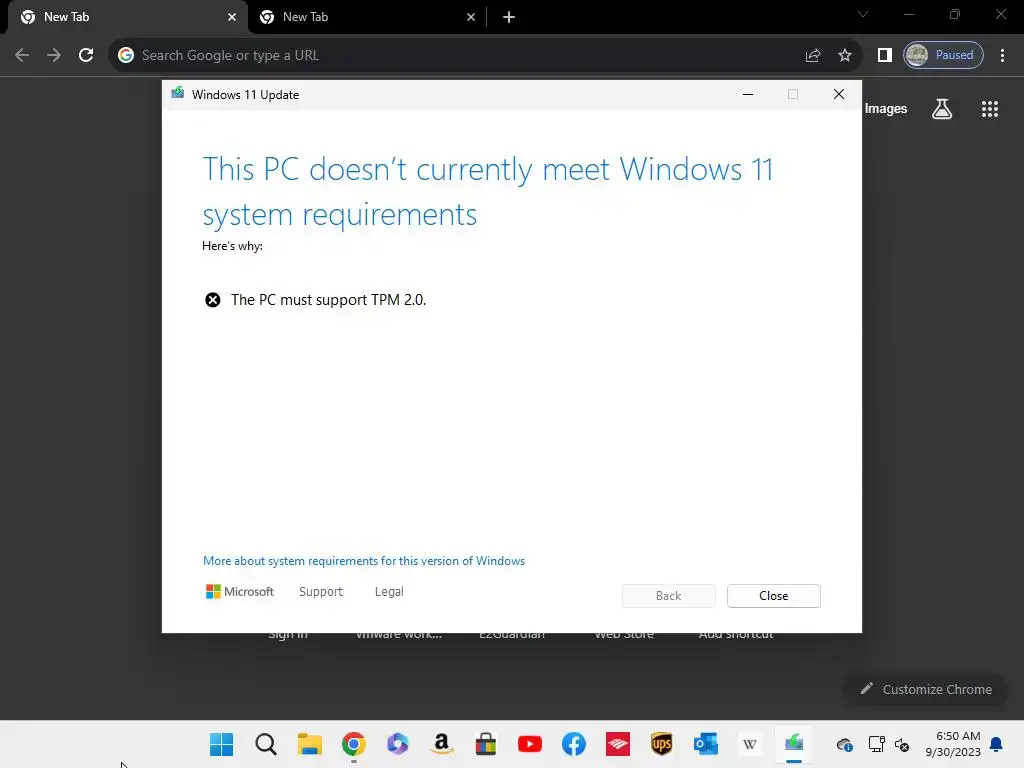Close Windows 11 Update dialog via title X
1024x768 pixels.
[x=839, y=95]
